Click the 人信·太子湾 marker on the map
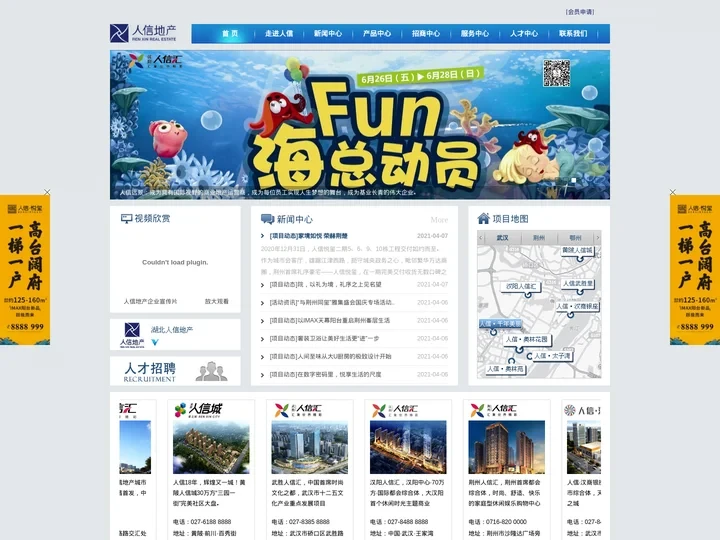The width and height of the screenshot is (720, 540). point(552,356)
